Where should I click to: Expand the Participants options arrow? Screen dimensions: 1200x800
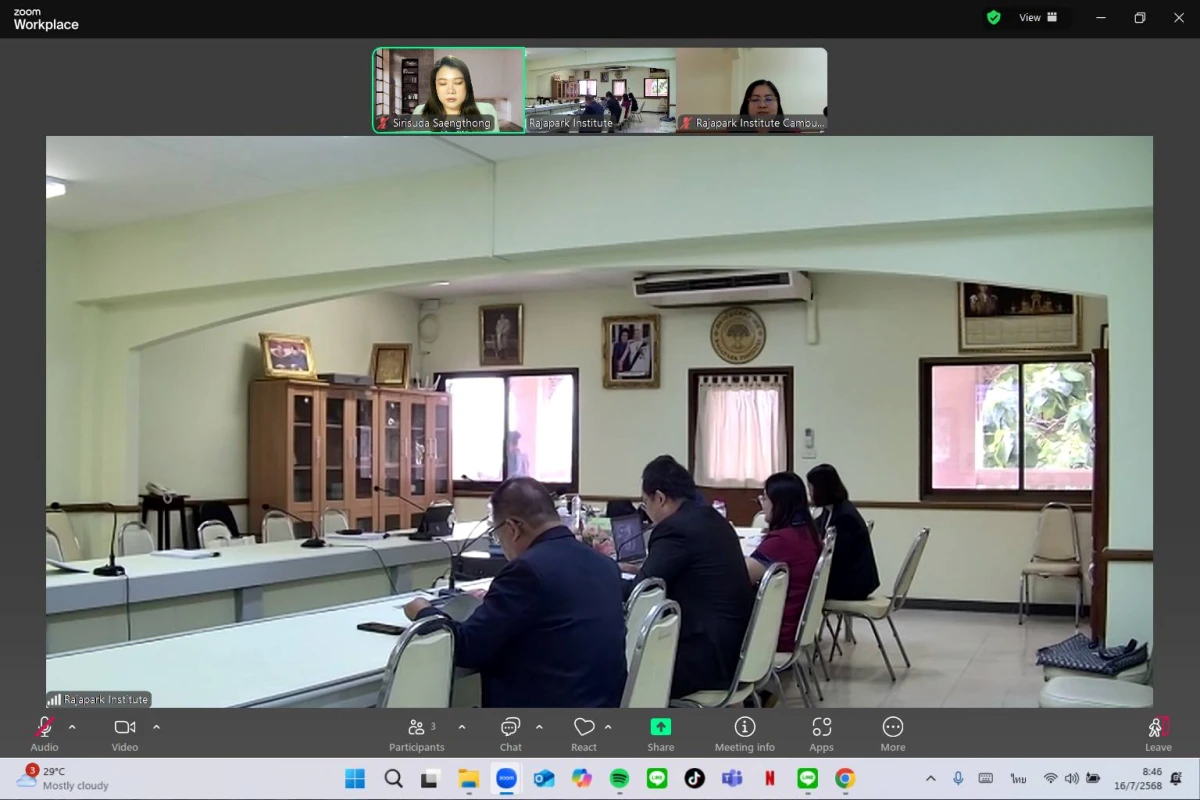pos(461,727)
